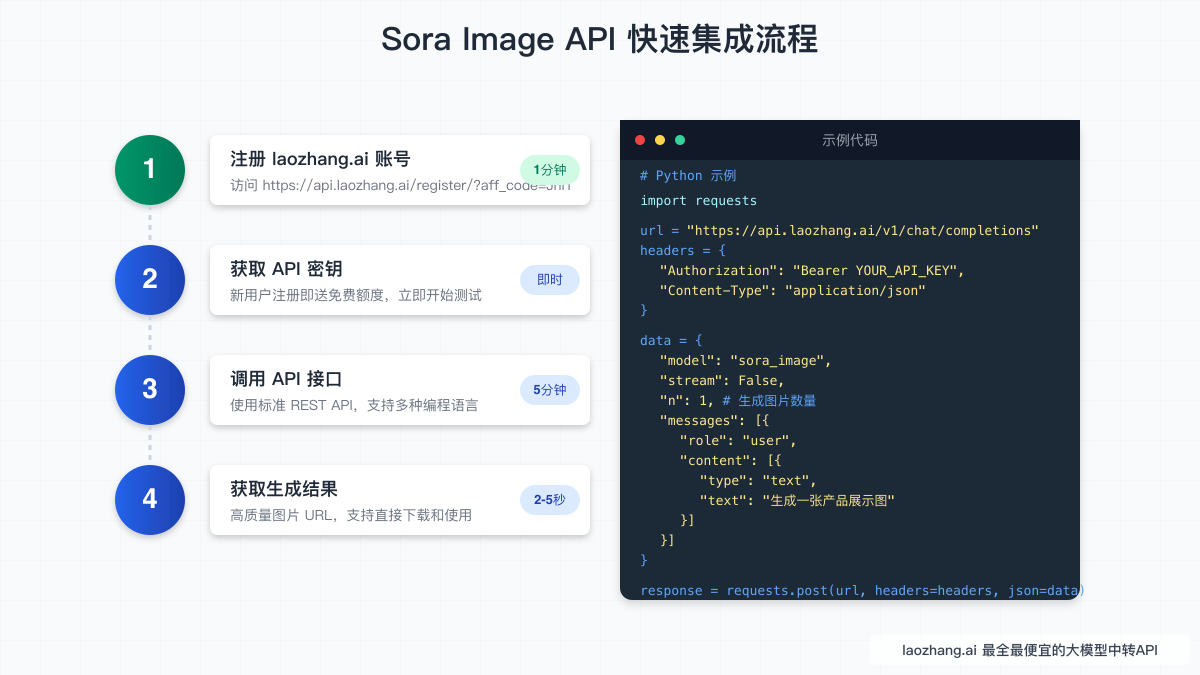The image size is (1200, 675).
Task: Click the blue step 3 circle
Action: 150,390
